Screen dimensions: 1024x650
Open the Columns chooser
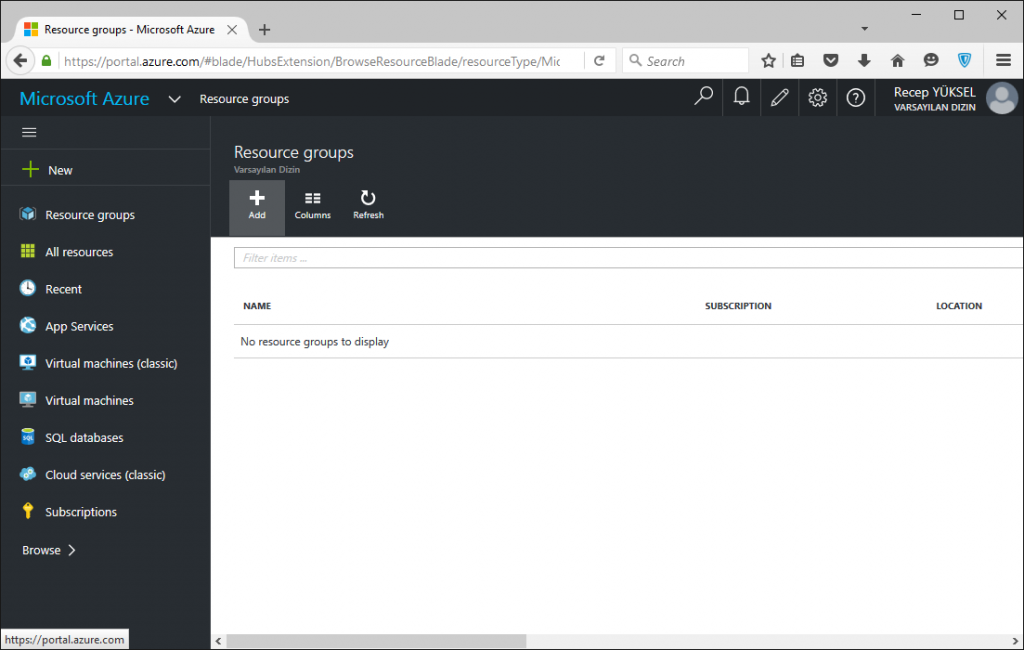click(x=312, y=207)
